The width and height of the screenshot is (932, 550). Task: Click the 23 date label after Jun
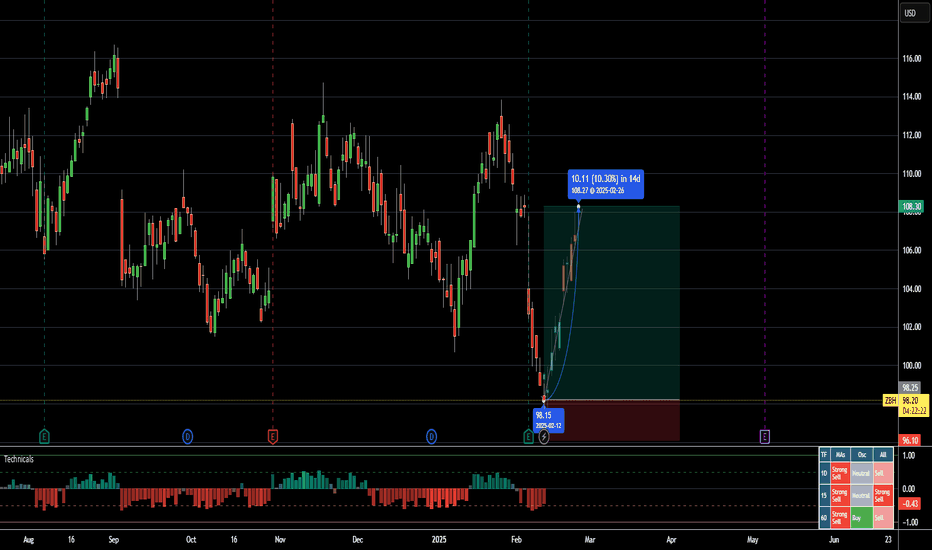click(888, 540)
